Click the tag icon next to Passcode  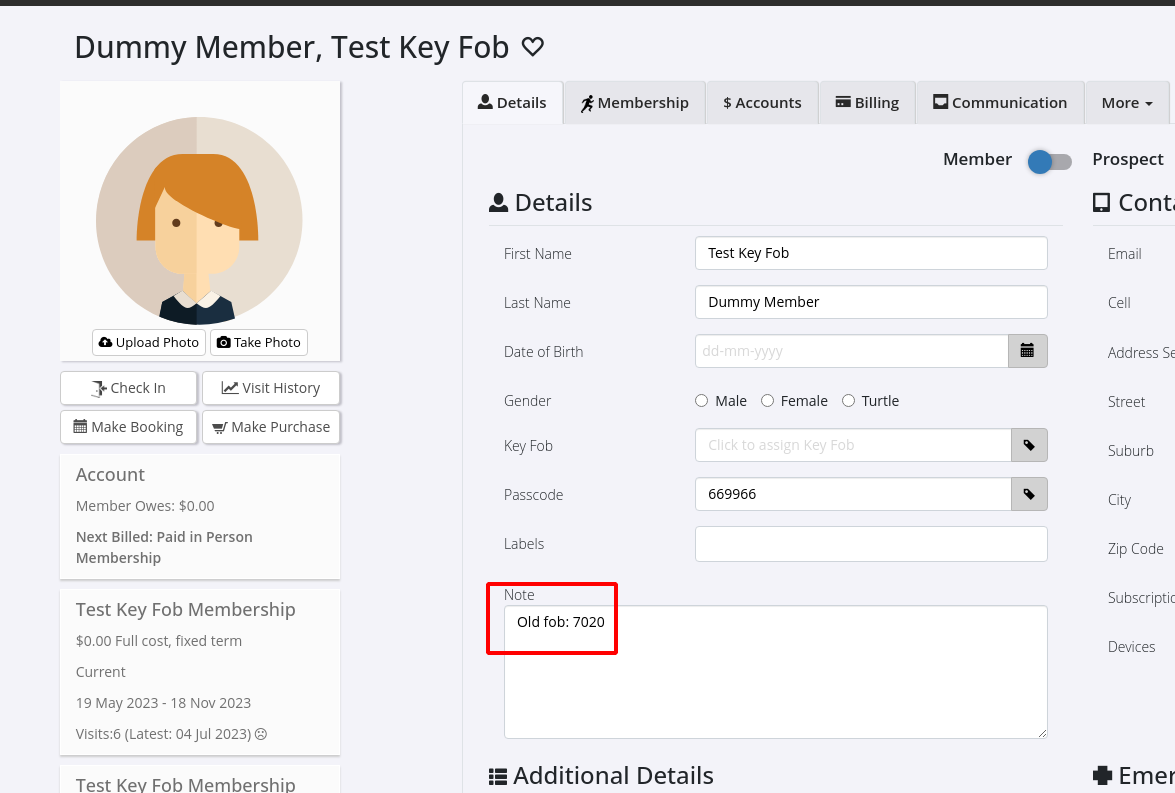(1029, 494)
